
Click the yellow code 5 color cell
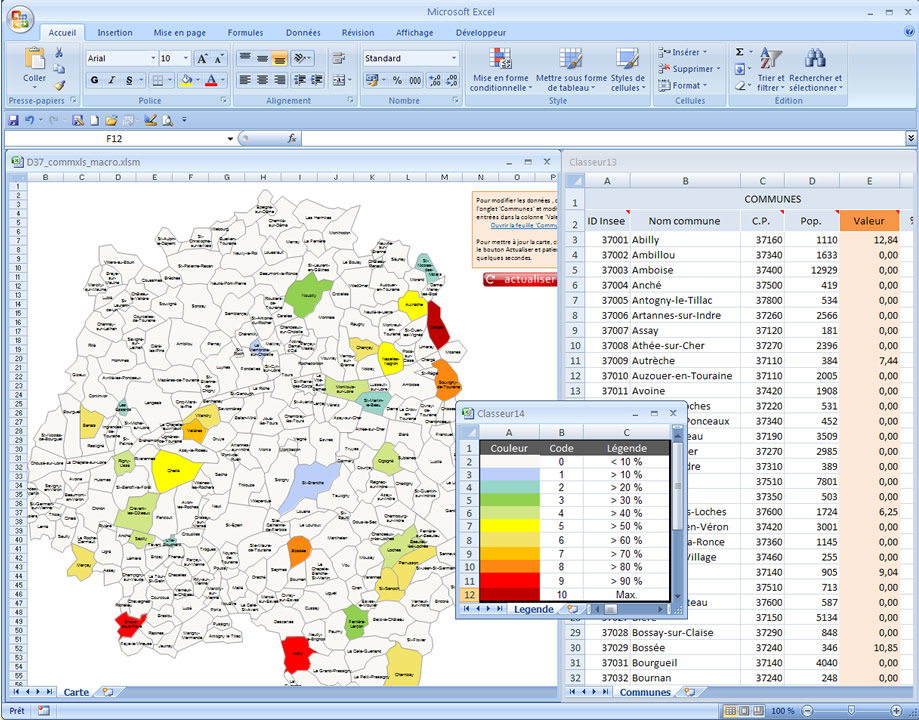(x=509, y=527)
